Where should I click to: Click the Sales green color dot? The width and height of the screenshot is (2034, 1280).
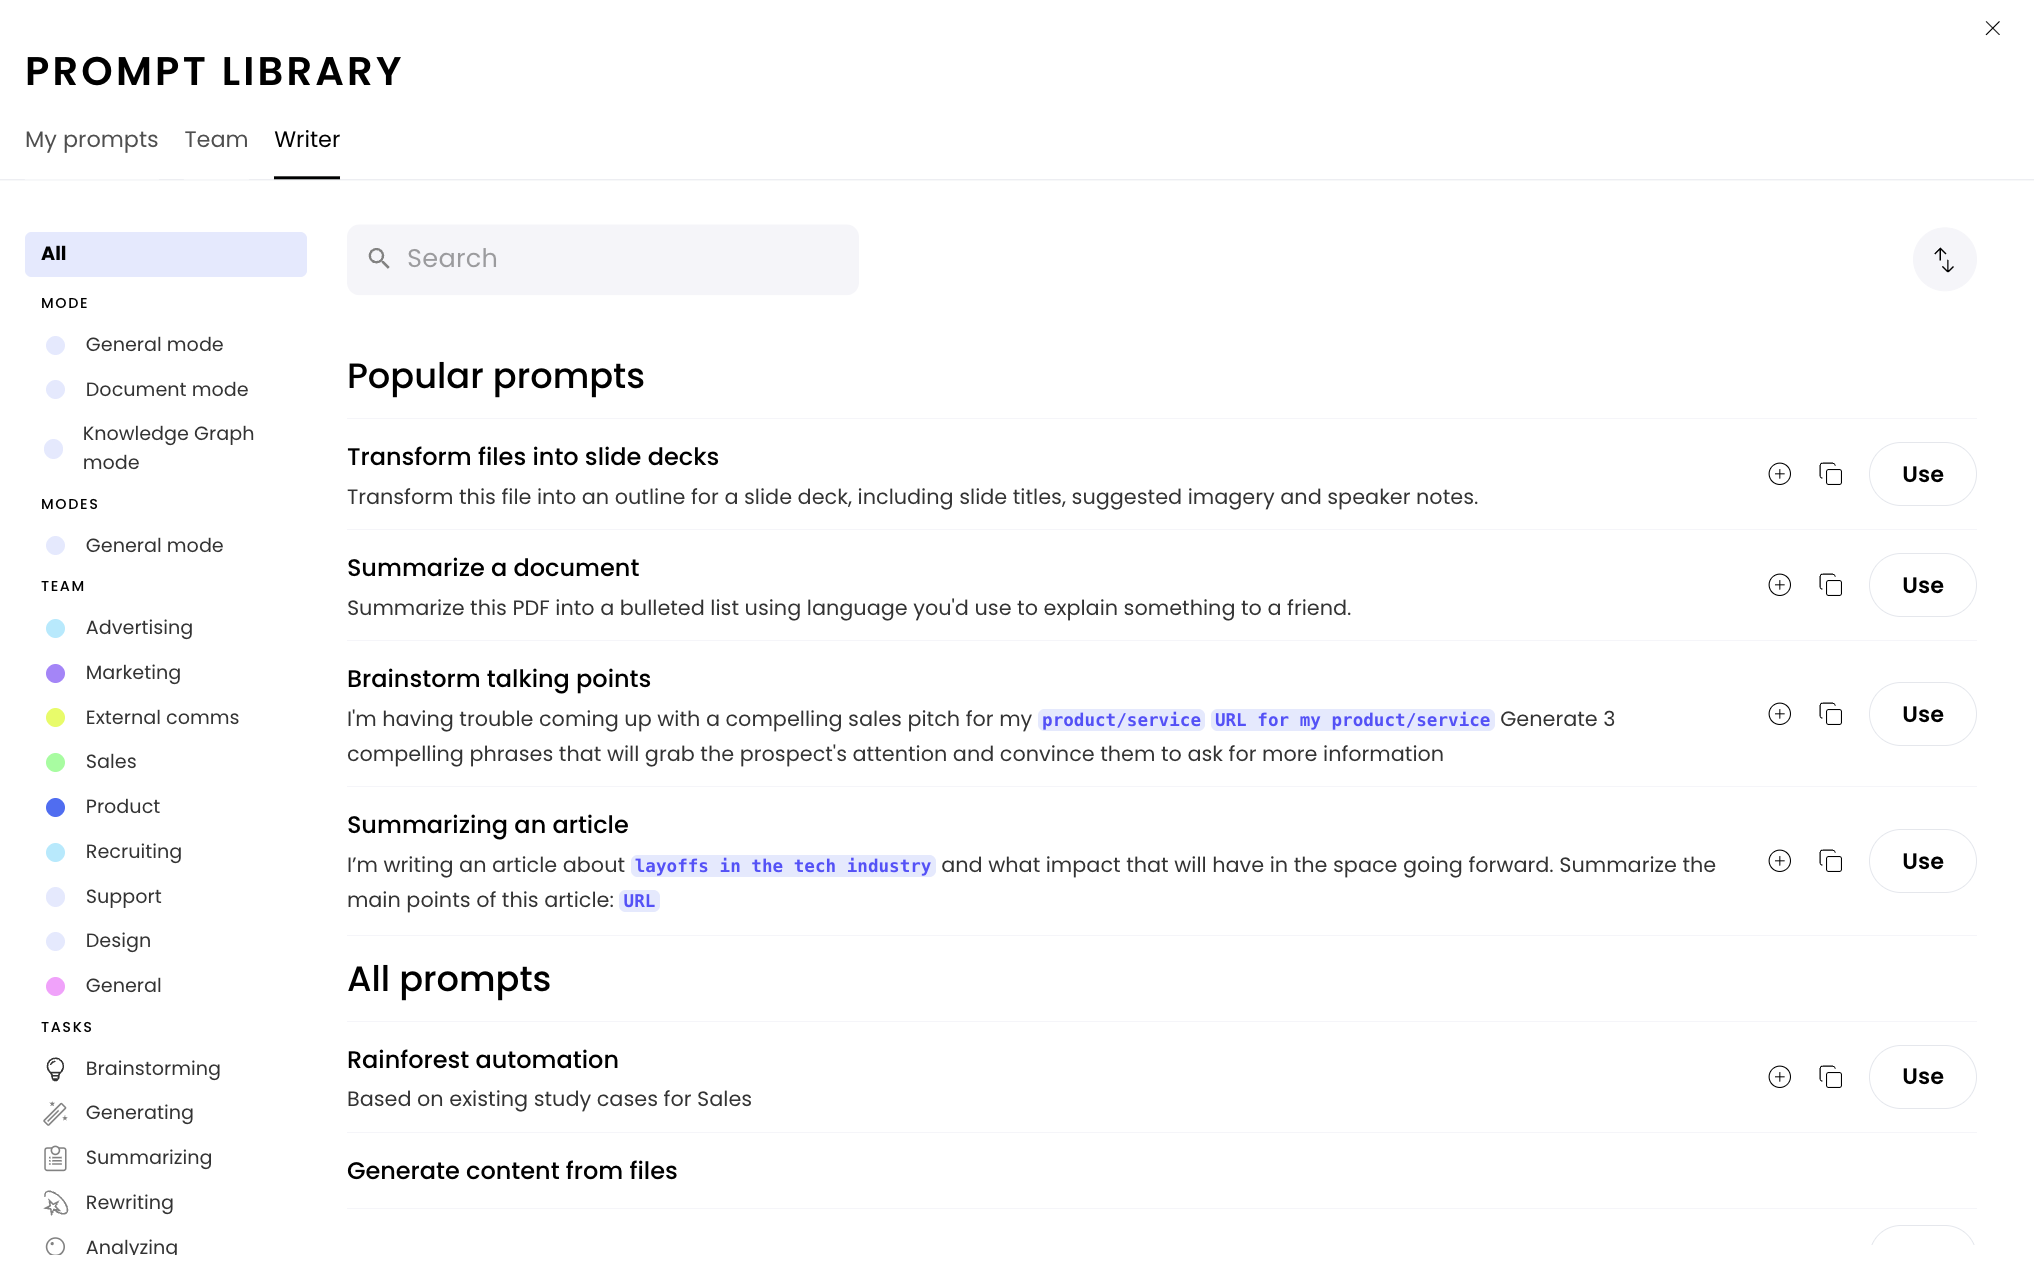tap(56, 762)
